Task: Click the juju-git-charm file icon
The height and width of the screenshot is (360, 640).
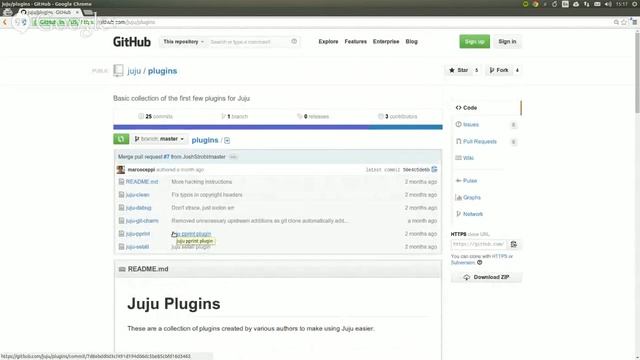Action: (x=121, y=221)
